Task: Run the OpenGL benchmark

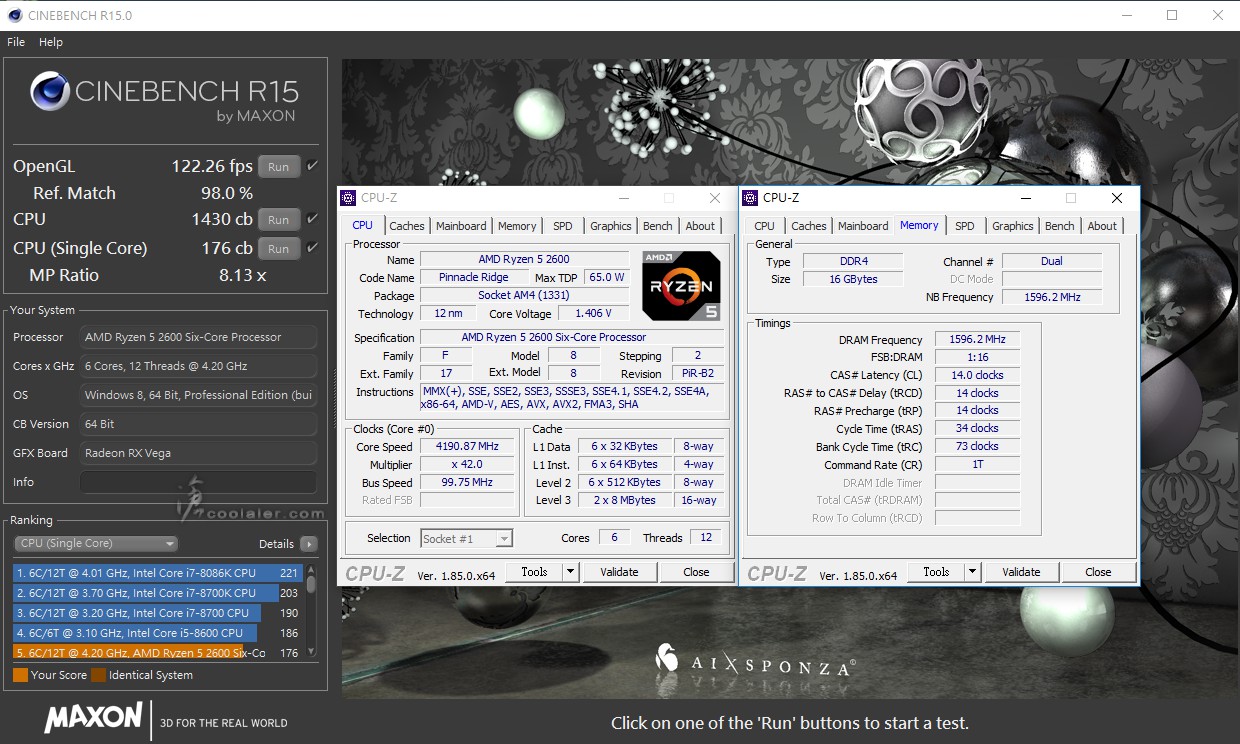Action: click(279, 167)
